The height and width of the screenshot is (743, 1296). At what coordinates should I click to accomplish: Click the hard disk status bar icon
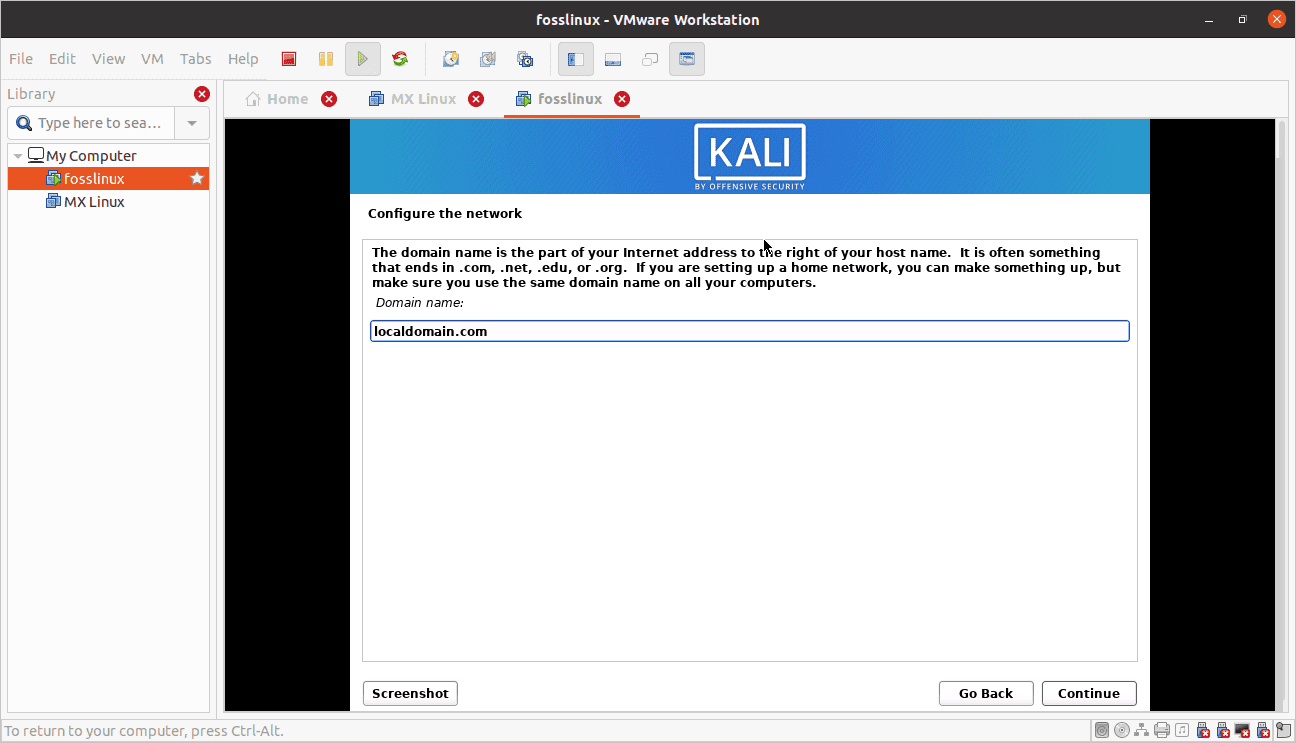click(x=1102, y=730)
